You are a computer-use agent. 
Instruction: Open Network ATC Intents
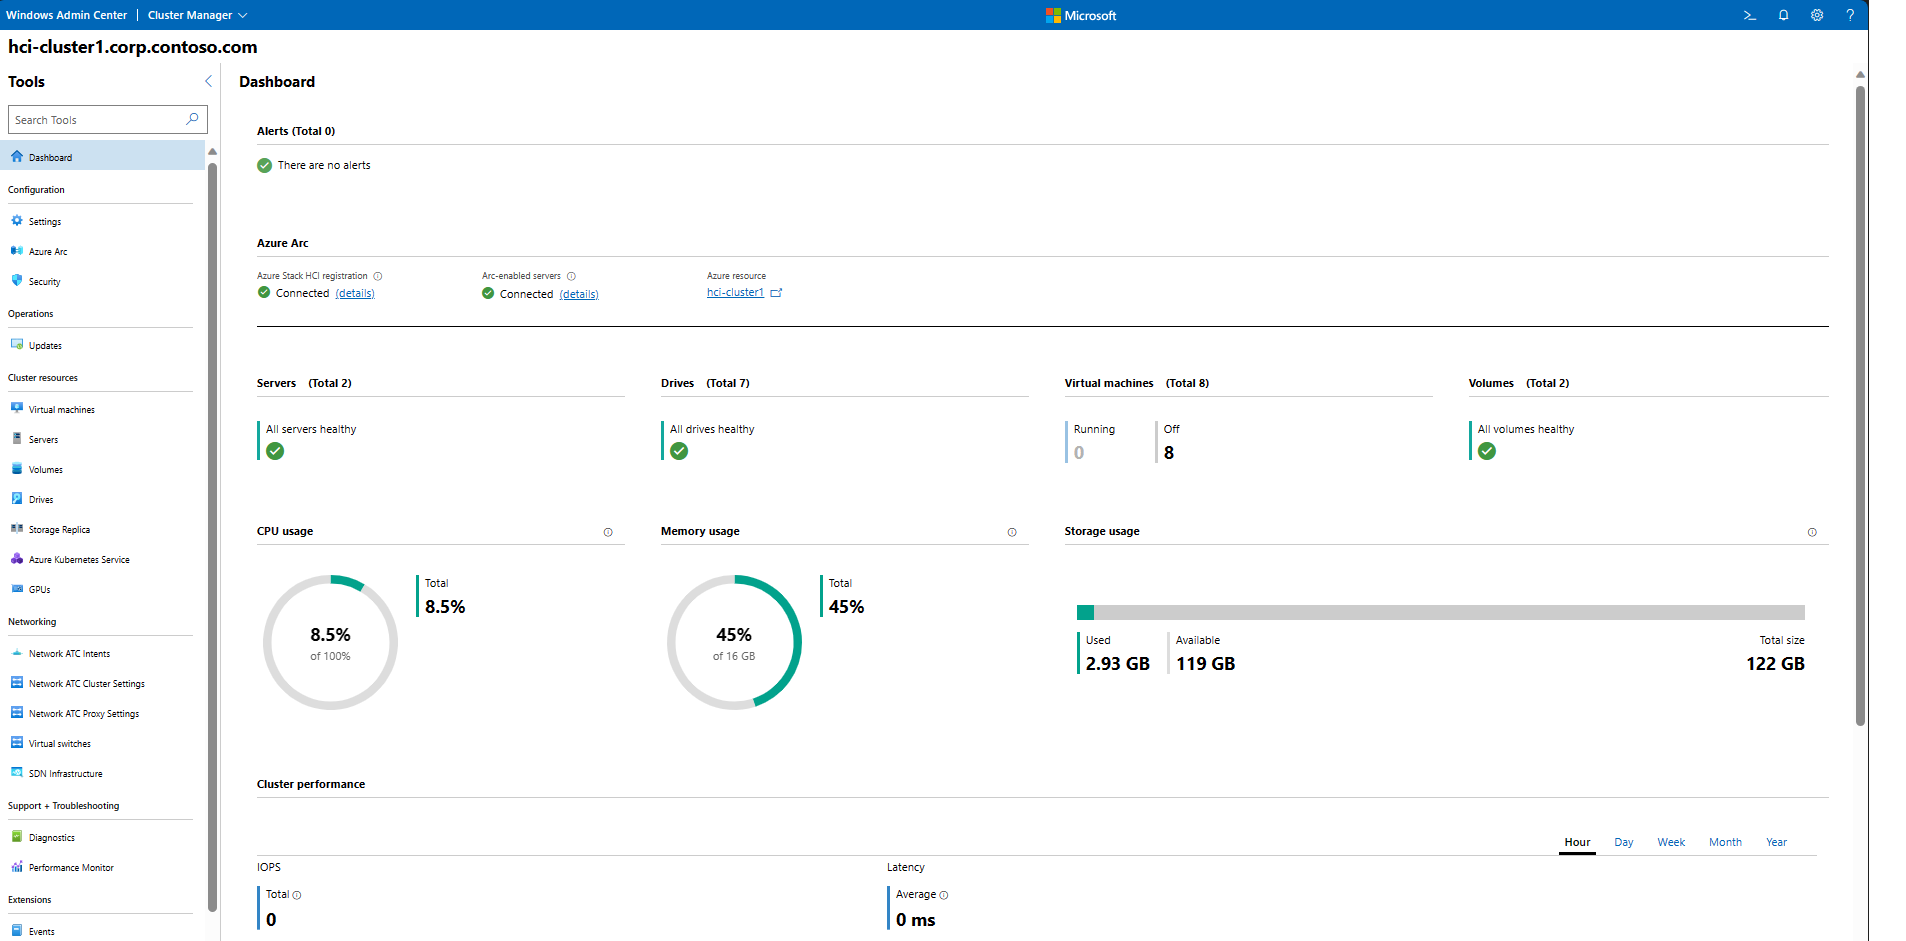[68, 653]
